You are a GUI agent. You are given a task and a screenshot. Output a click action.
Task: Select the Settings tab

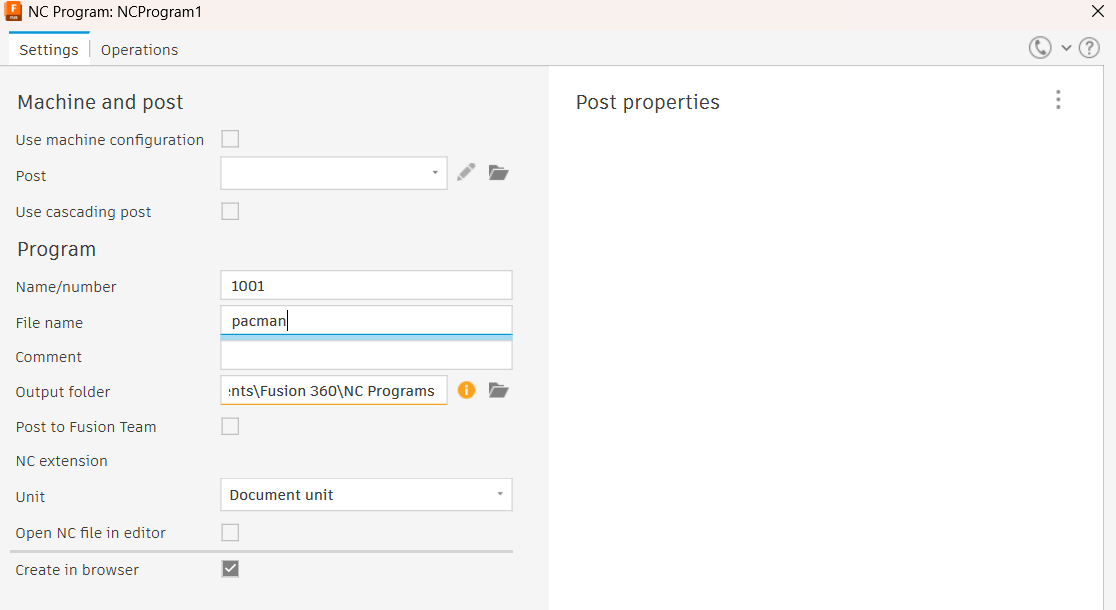pyautogui.click(x=49, y=50)
